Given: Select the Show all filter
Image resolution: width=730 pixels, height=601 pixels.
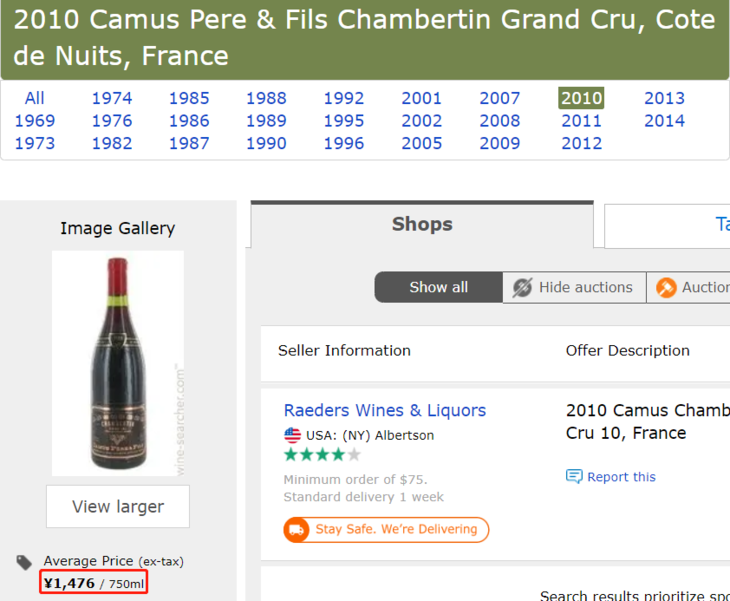Looking at the screenshot, I should pos(438,288).
